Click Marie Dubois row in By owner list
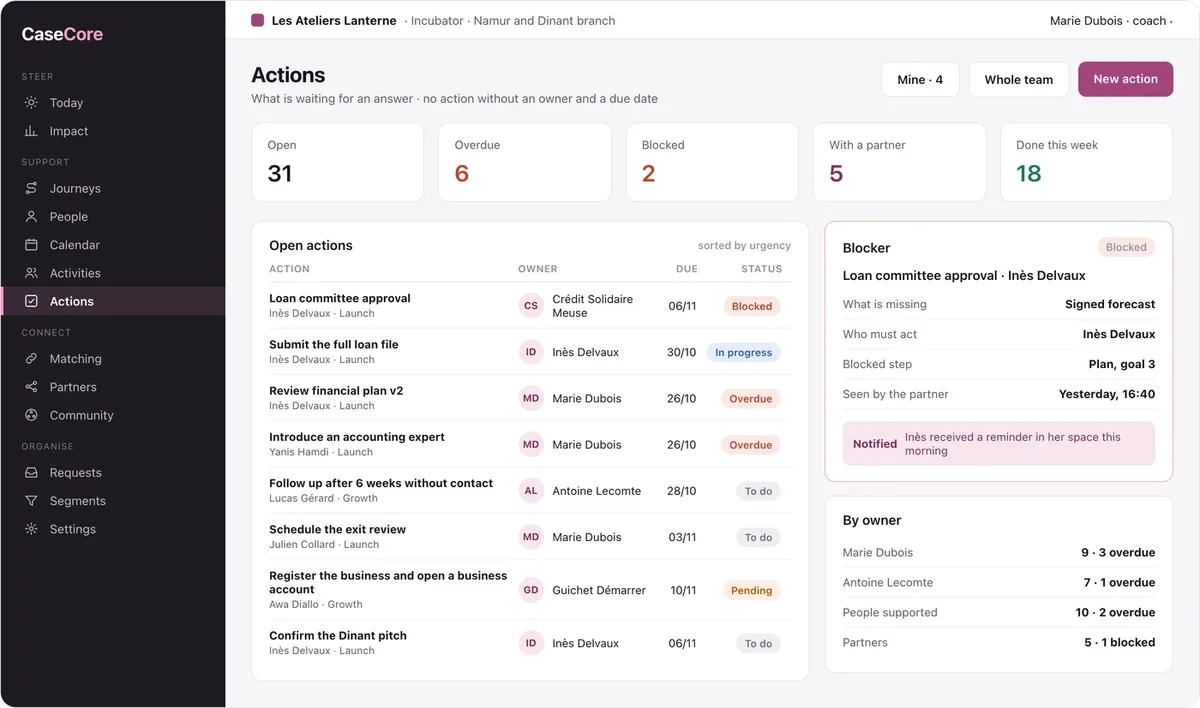The width and height of the screenshot is (1200, 708). [999, 552]
